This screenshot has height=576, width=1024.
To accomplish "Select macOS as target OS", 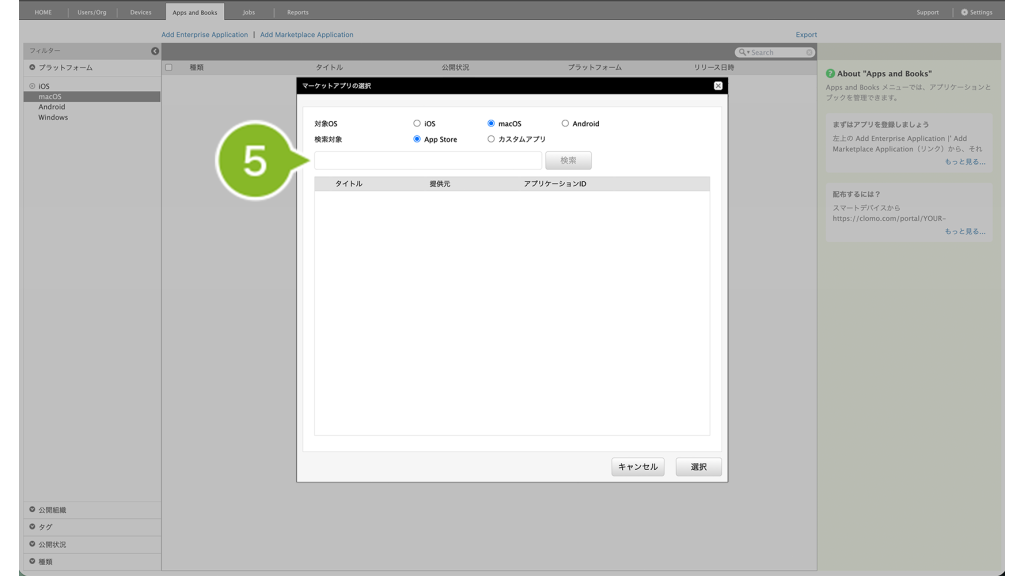I will pos(491,123).
